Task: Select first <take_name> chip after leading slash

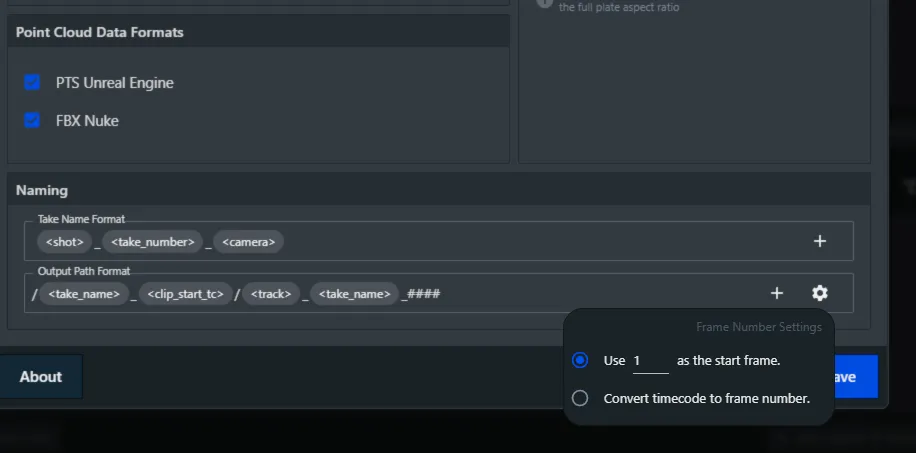Action: coord(84,294)
